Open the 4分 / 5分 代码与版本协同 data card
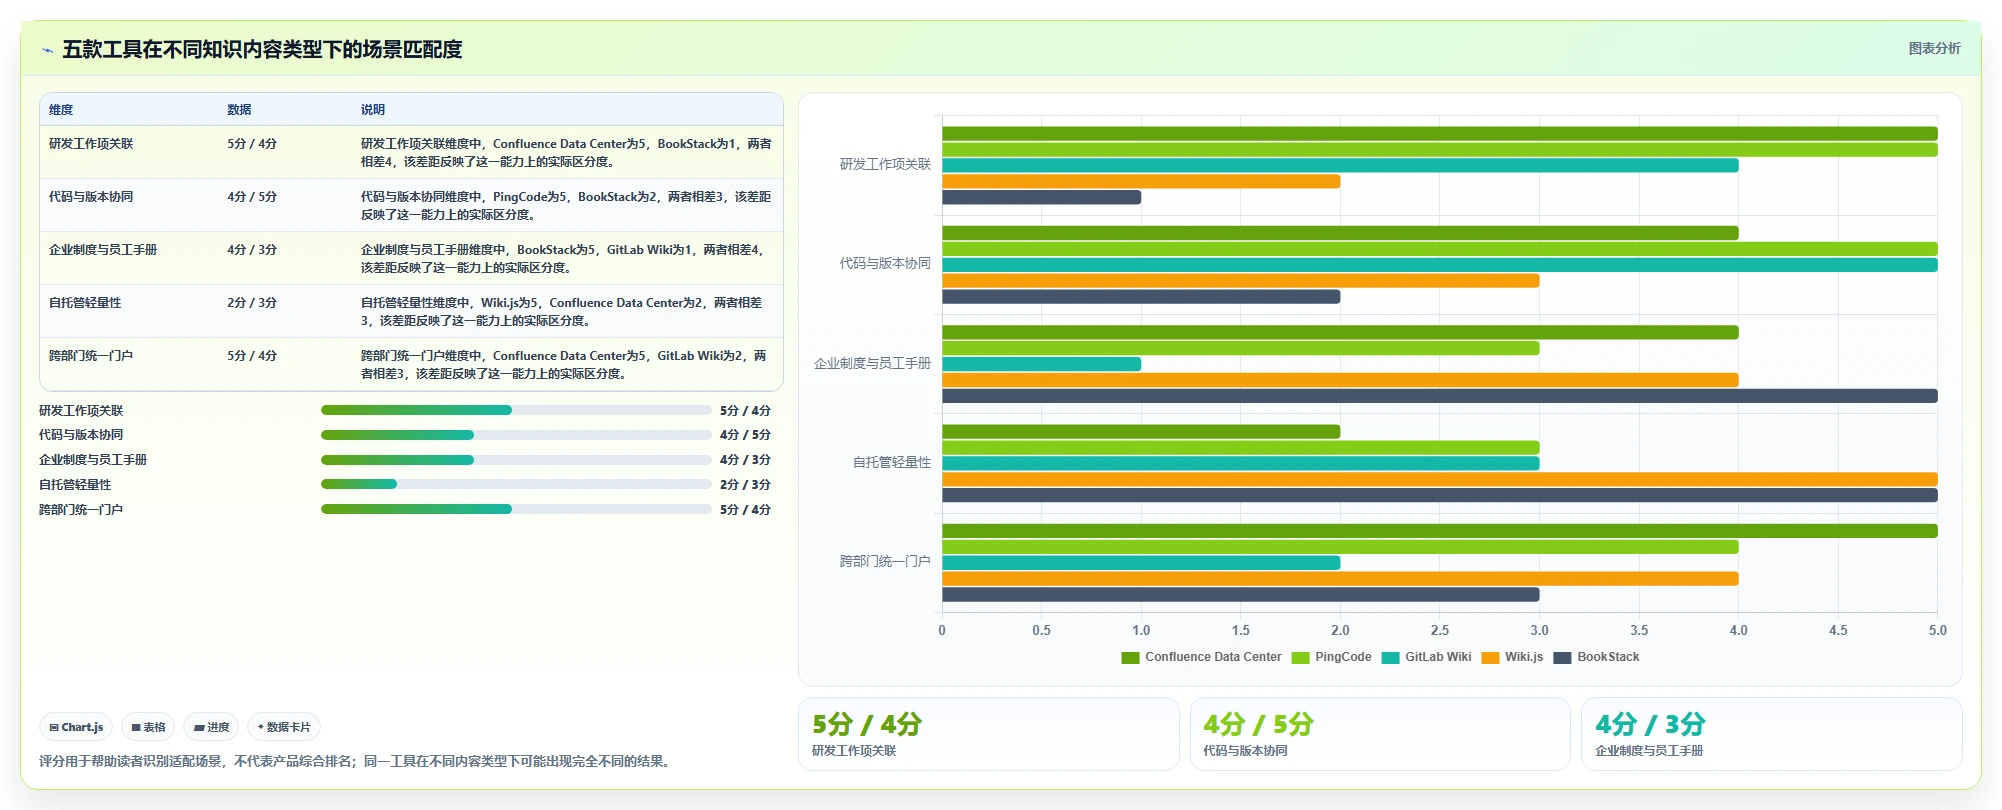Screen dimensions: 2002x810 [1380, 734]
